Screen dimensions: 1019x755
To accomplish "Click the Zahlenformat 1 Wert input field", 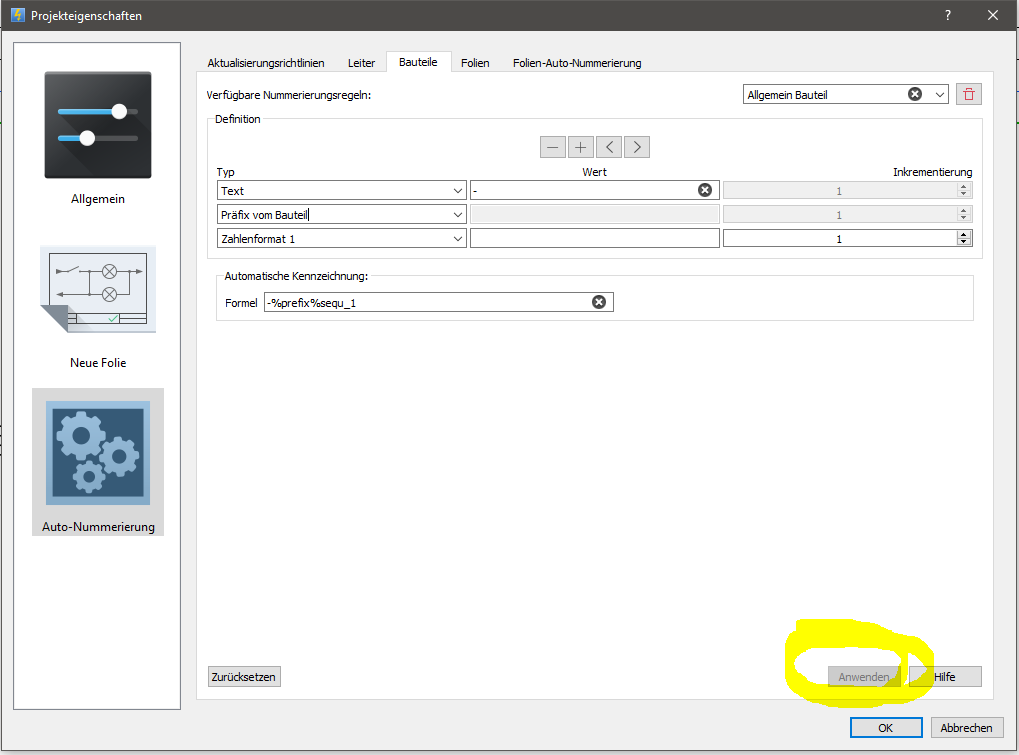I will click(594, 238).
